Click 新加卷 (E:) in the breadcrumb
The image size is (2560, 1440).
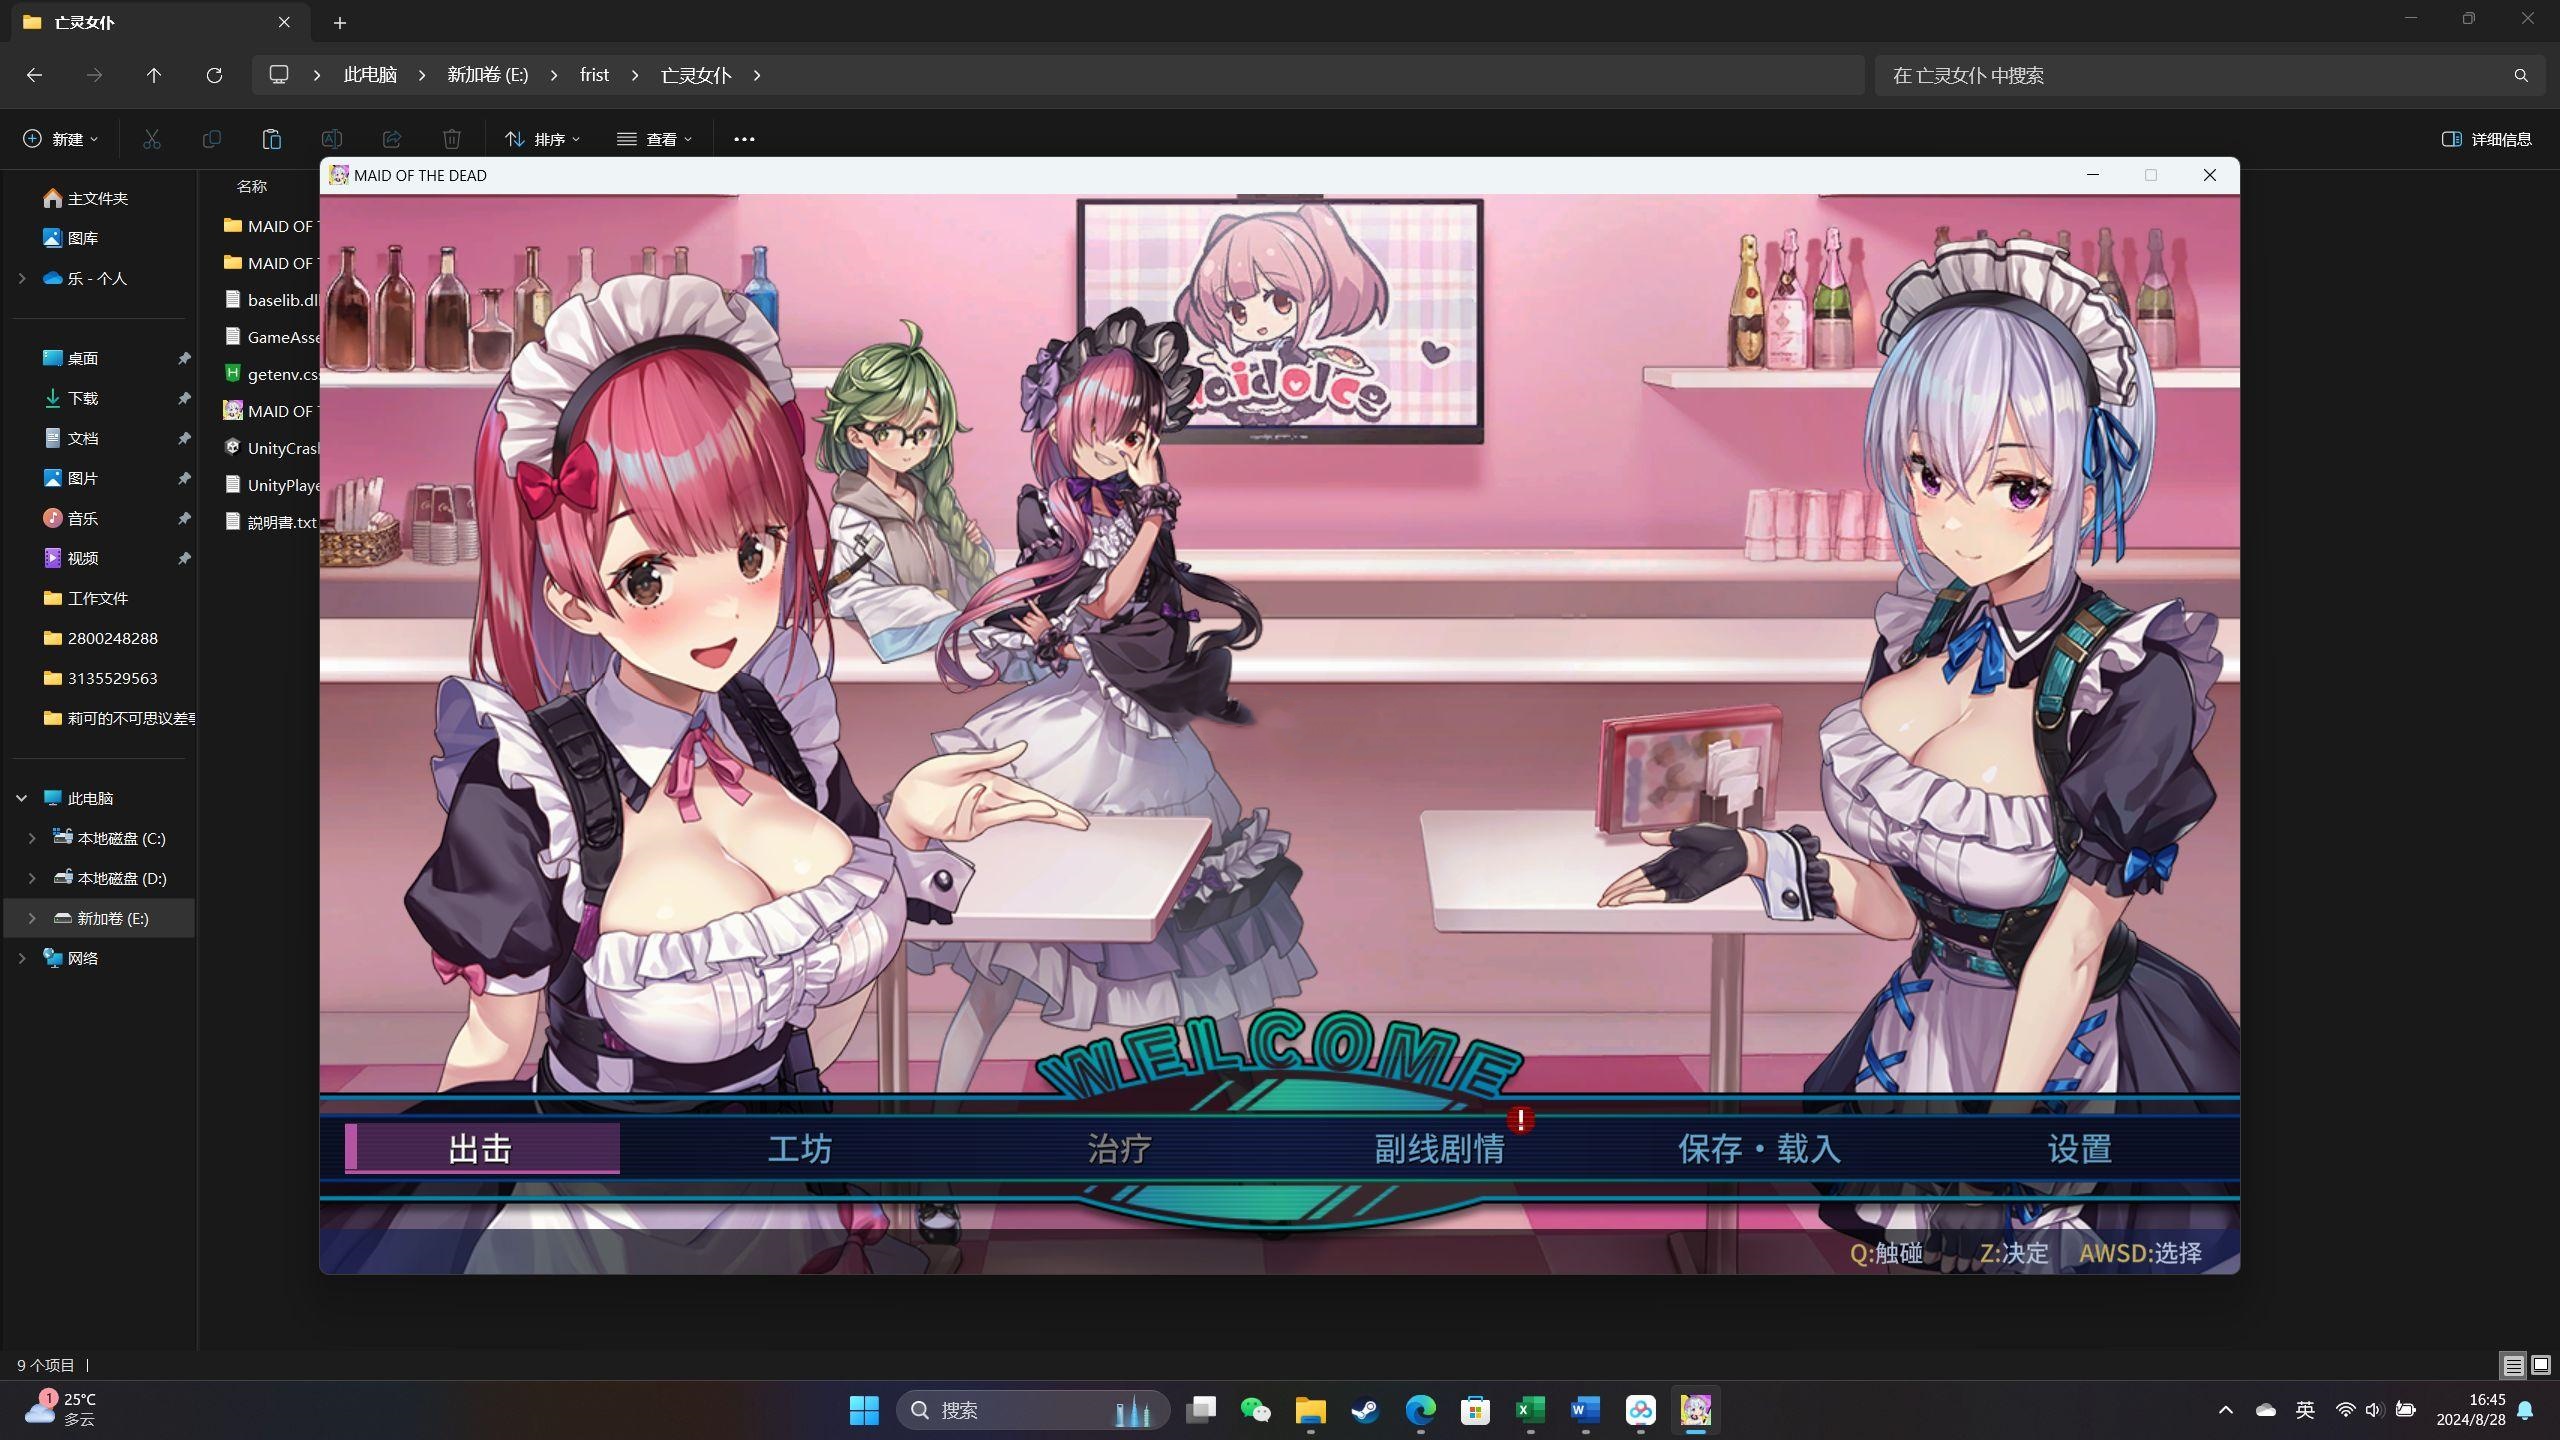point(488,75)
